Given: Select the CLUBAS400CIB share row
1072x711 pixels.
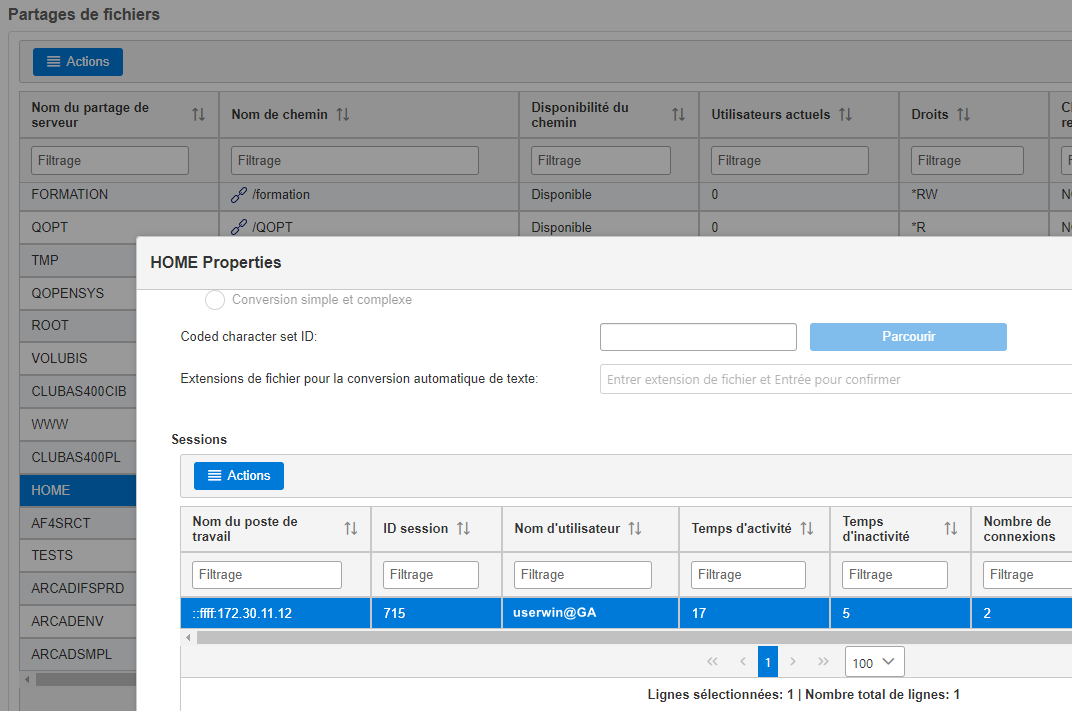Looking at the screenshot, I should pos(78,392).
